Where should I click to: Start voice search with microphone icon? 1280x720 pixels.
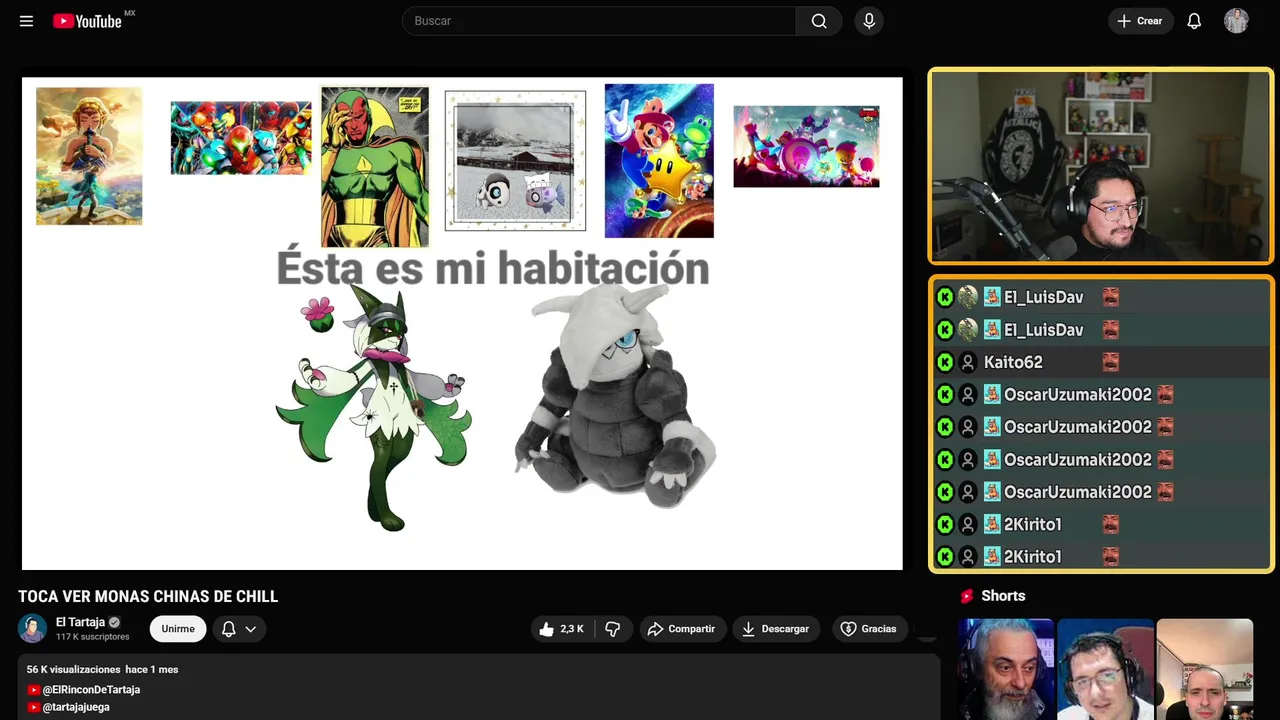tap(869, 21)
